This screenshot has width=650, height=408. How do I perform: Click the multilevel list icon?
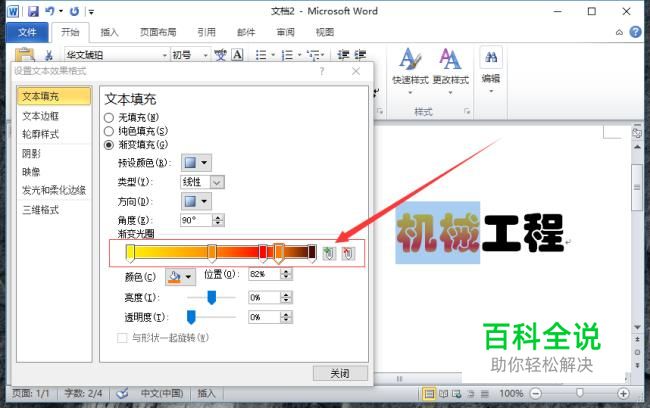pyautogui.click(x=313, y=55)
